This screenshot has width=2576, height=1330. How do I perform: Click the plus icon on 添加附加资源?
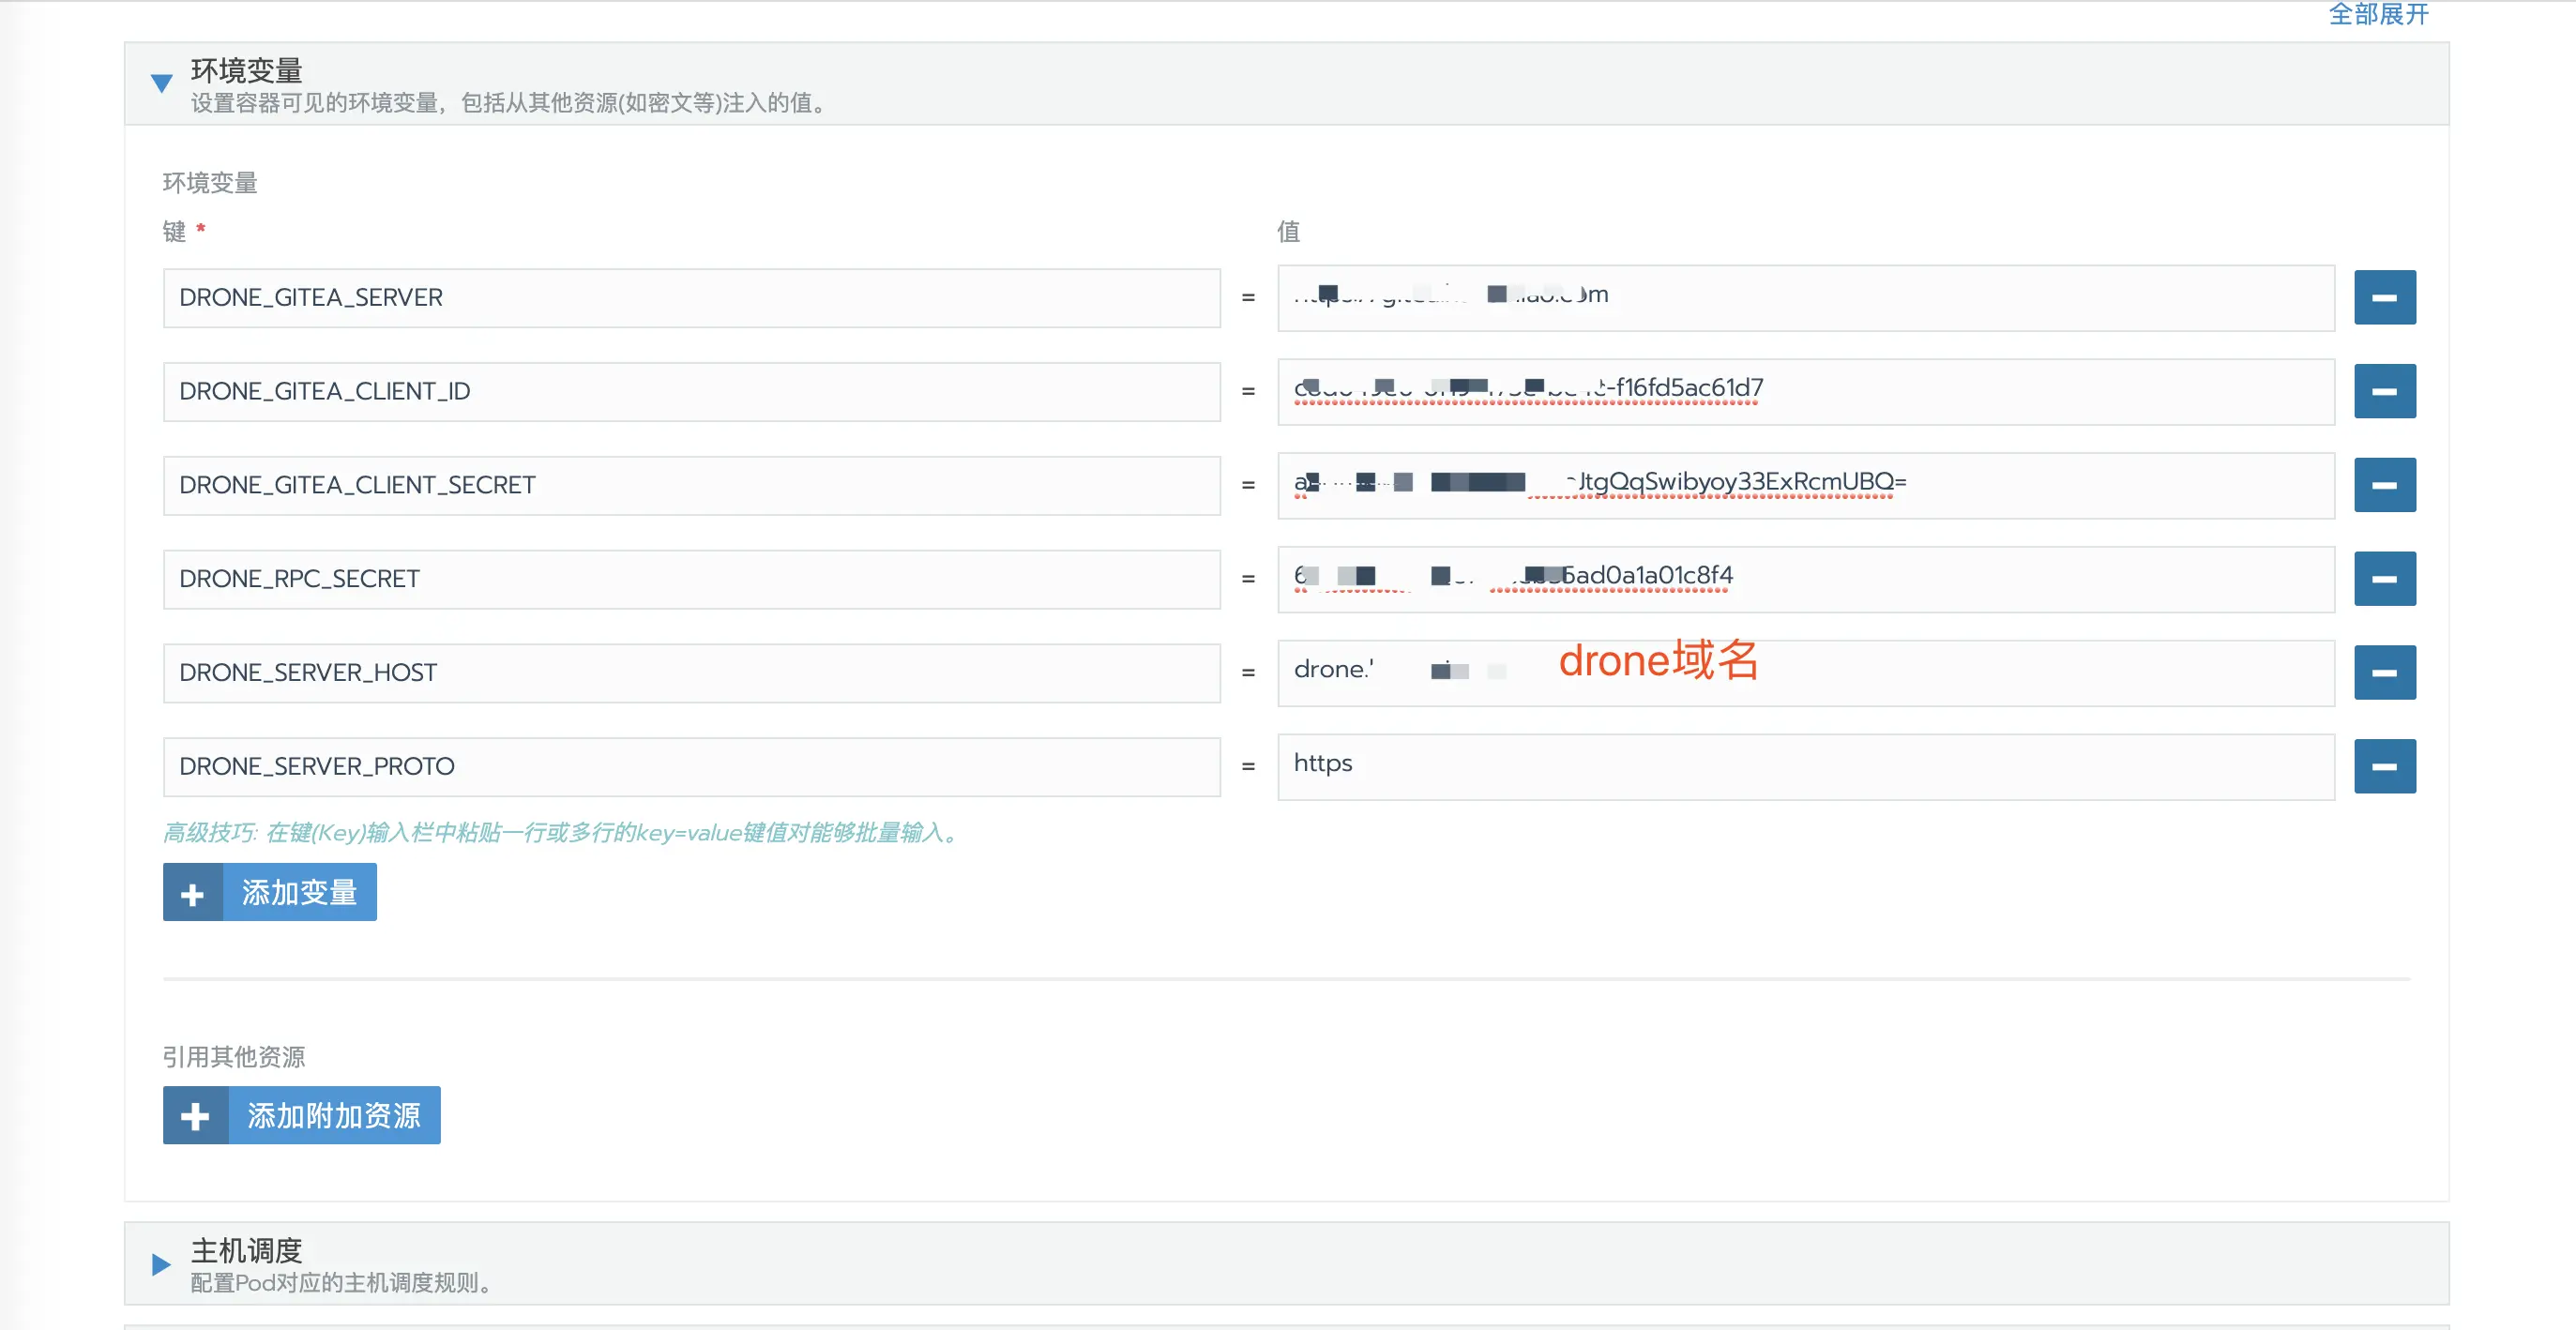coord(196,1115)
